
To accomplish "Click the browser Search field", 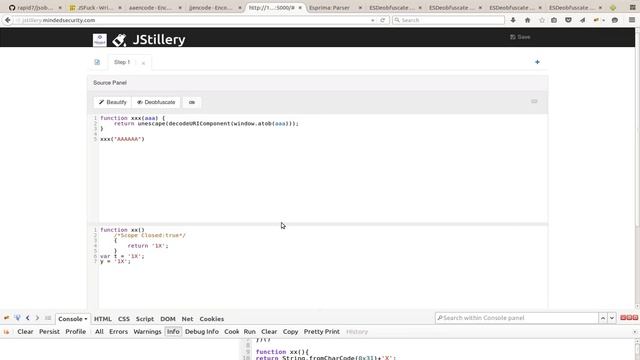I will click(x=448, y=20).
